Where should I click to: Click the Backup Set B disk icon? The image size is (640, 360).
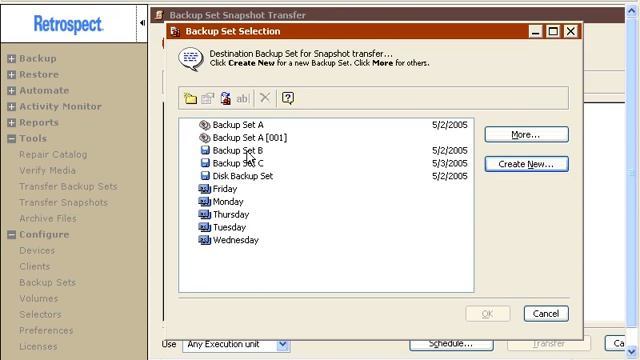coord(205,150)
